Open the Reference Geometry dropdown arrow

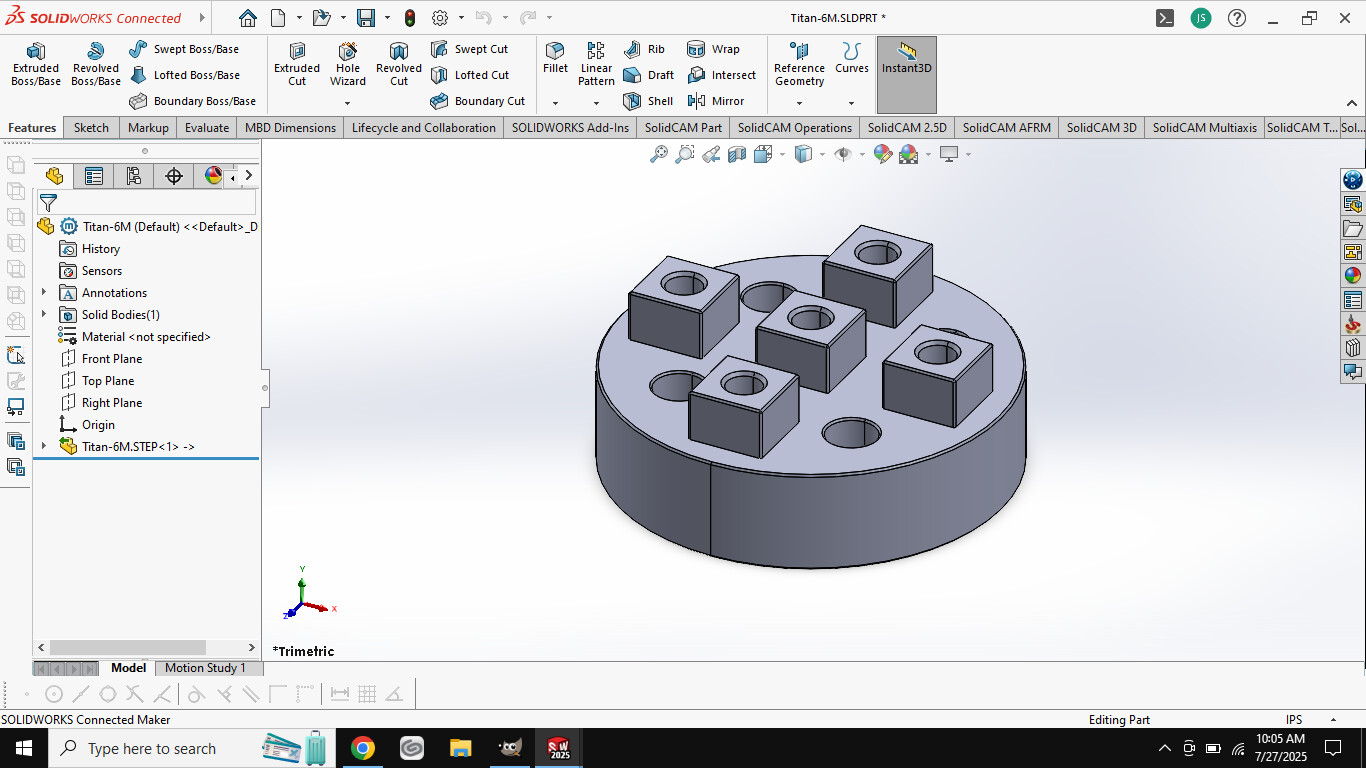pos(799,103)
